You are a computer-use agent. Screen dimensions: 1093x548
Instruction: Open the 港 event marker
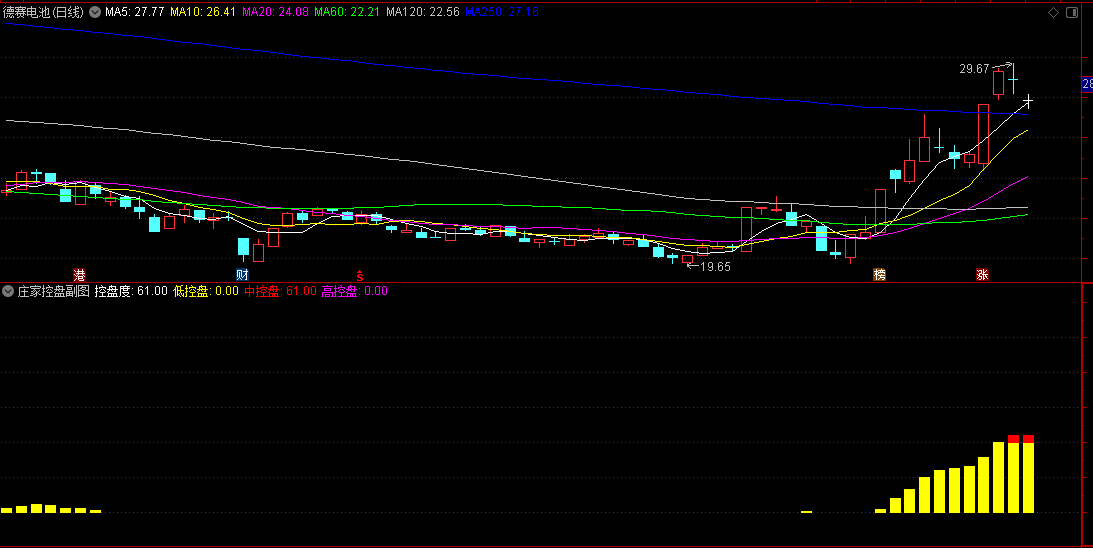point(79,275)
